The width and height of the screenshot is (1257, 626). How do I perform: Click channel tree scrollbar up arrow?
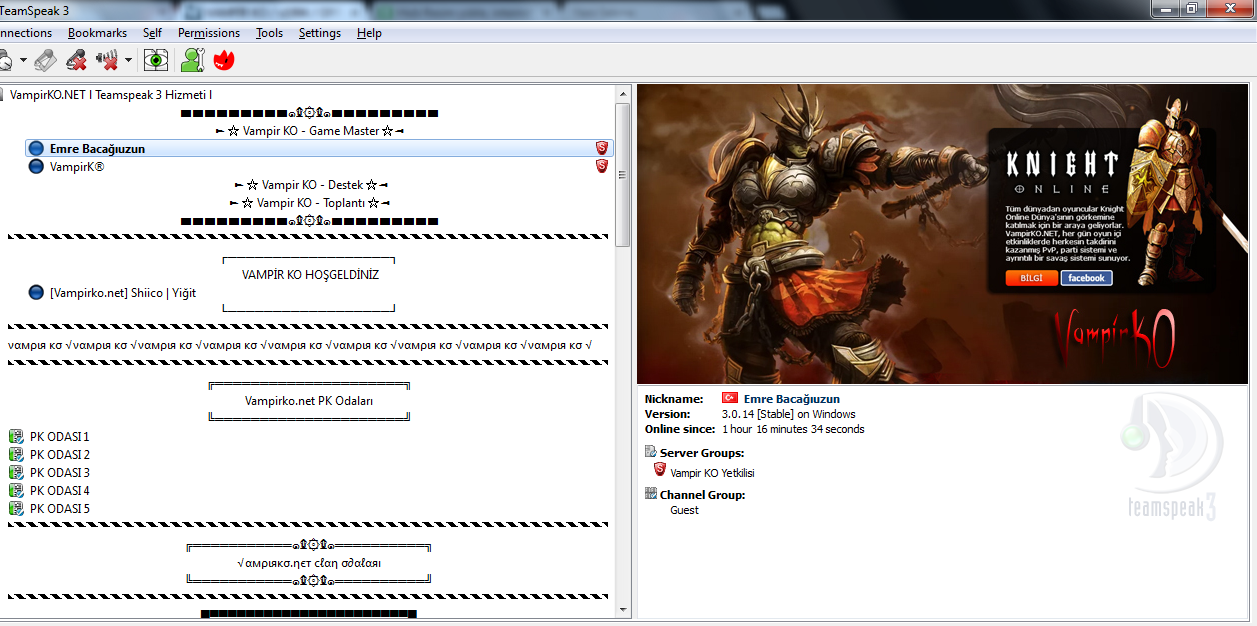(x=622, y=94)
